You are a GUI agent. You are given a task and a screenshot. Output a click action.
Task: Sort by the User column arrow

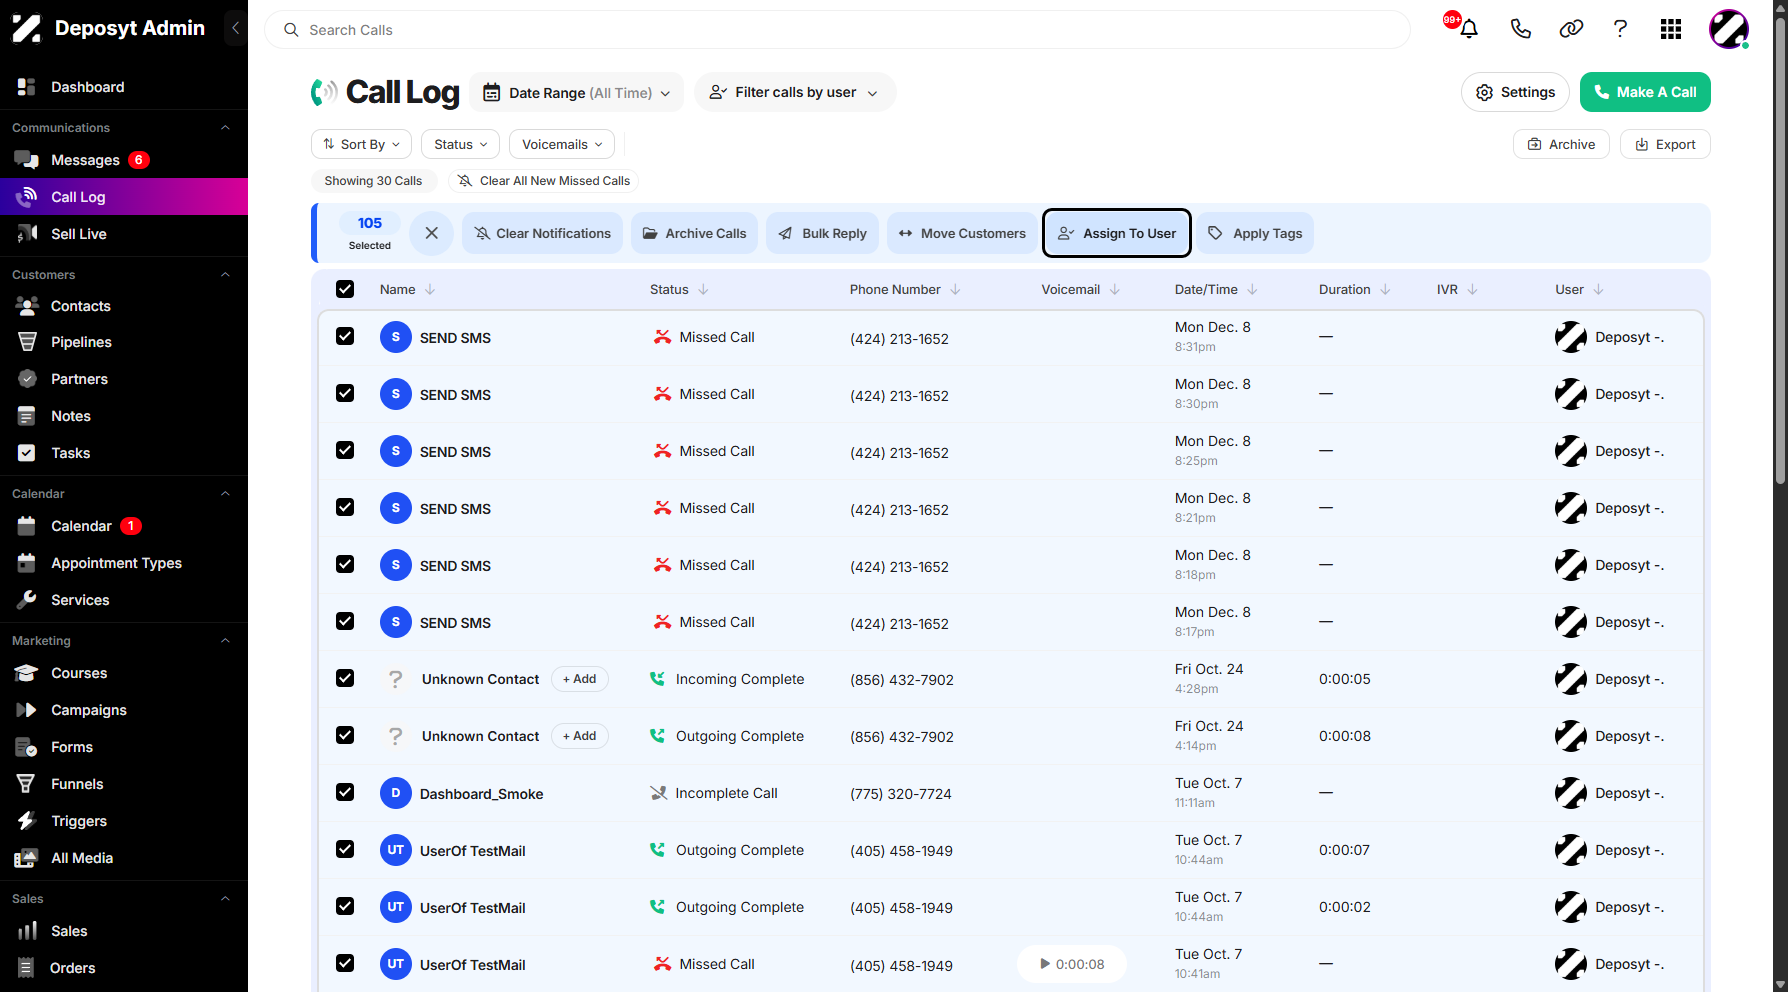tap(1598, 290)
